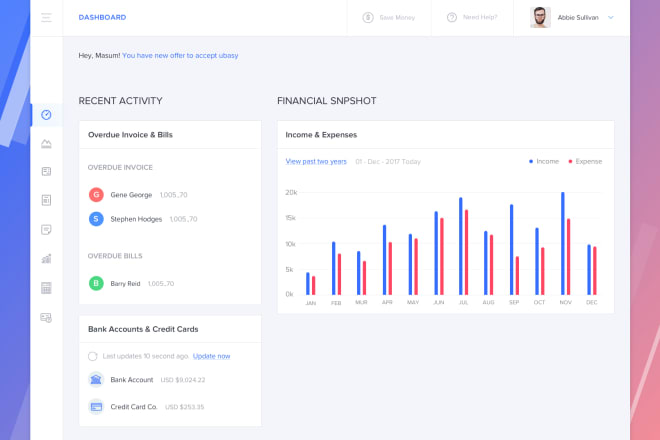
Task: Expand the Abbie Sullivan user dropdown arrow
Action: pyautogui.click(x=611, y=17)
